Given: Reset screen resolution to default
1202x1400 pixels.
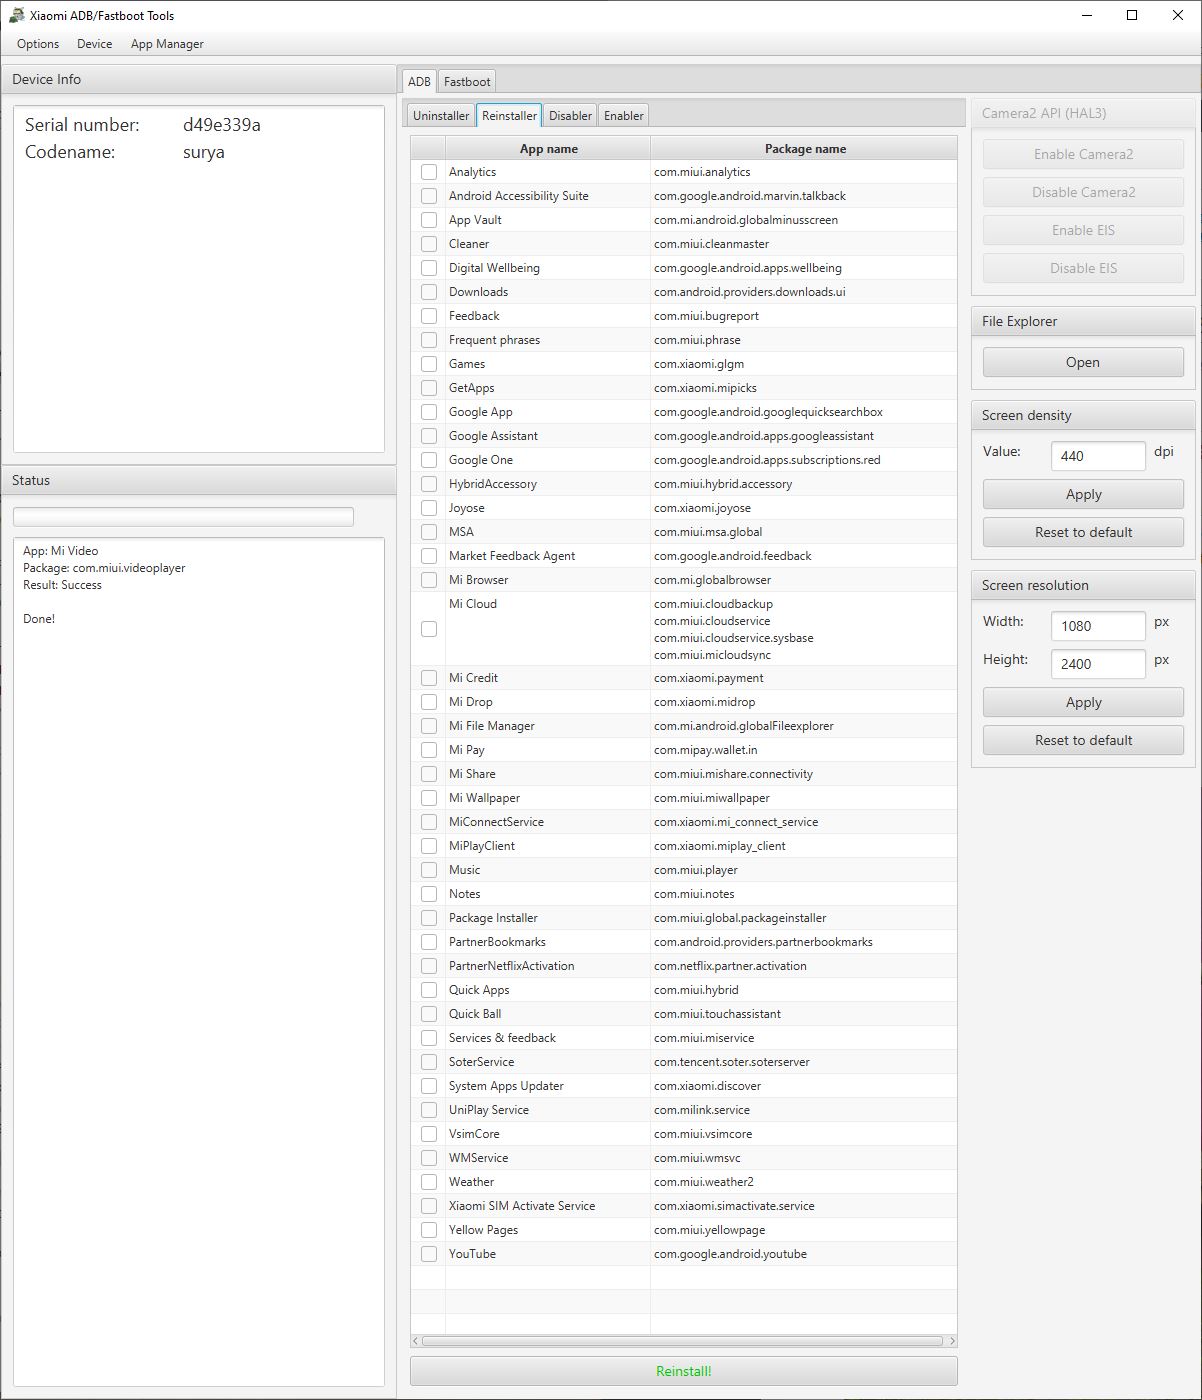Looking at the screenshot, I should 1083,740.
